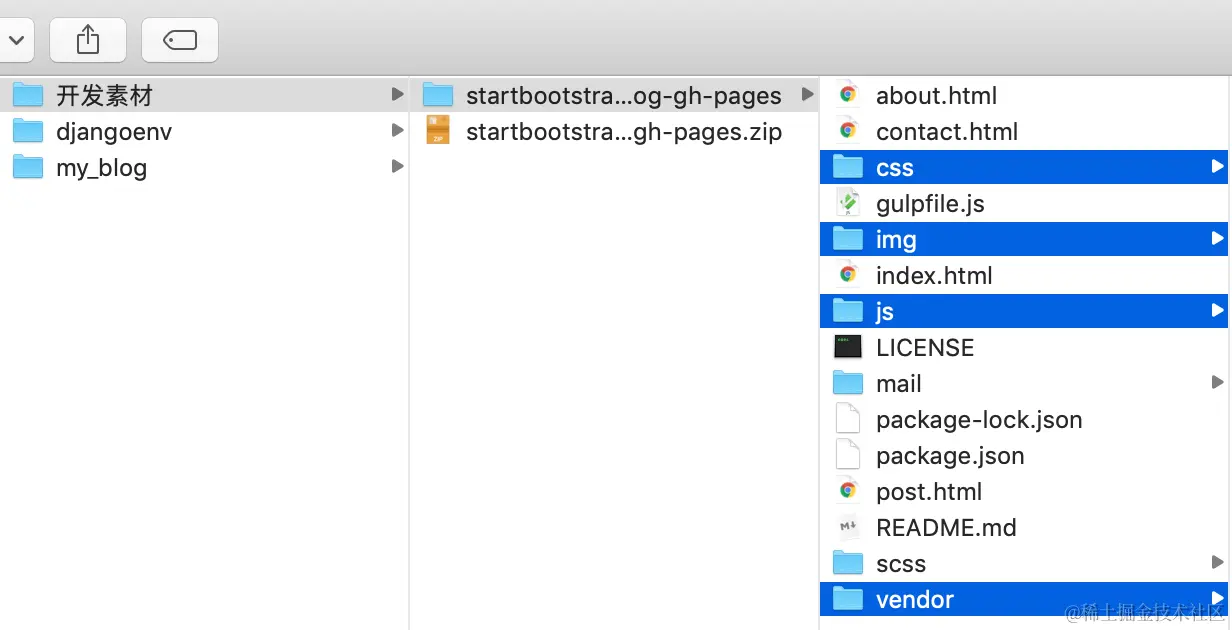Select the scss folder name
Image resolution: width=1232 pixels, height=630 pixels.
[901, 564]
